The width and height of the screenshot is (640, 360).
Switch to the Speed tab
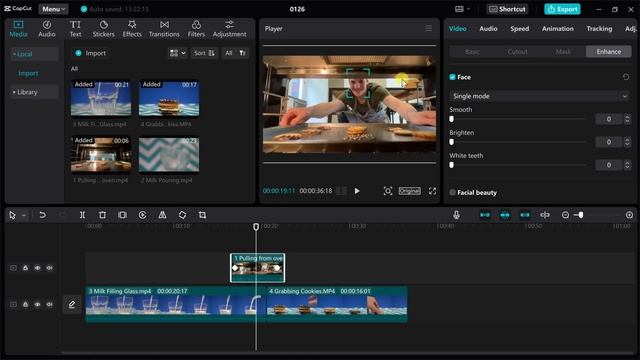pos(520,29)
